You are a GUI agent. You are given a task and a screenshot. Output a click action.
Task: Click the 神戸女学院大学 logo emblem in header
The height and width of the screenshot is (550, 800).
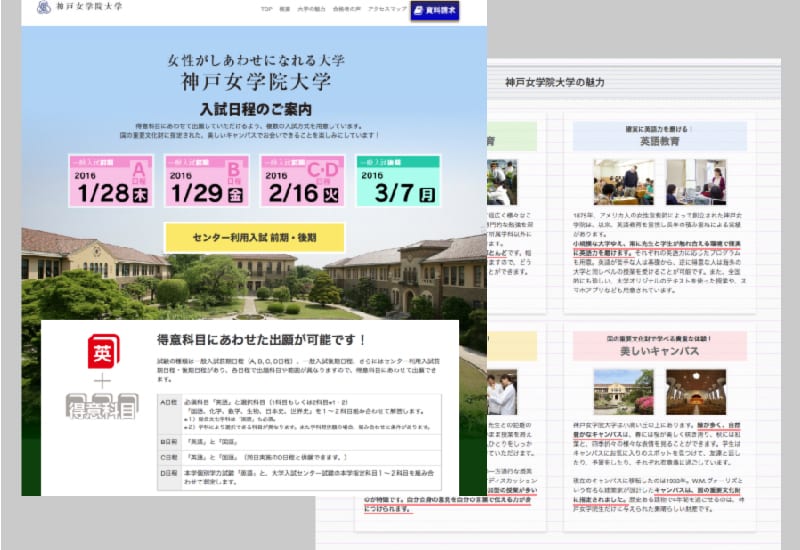click(x=44, y=7)
